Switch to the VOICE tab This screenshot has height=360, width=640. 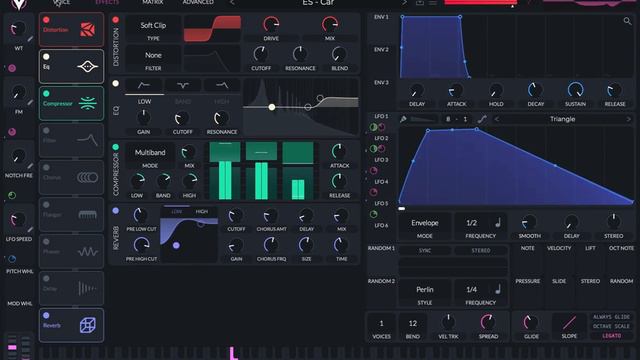(62, 2)
